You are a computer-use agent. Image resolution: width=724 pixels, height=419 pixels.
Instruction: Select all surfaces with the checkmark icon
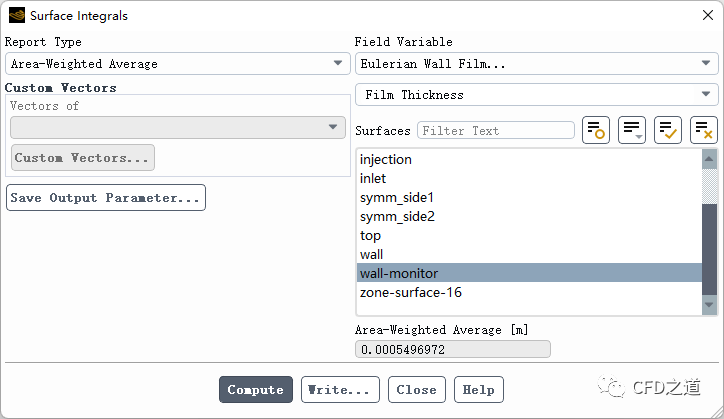tap(668, 130)
